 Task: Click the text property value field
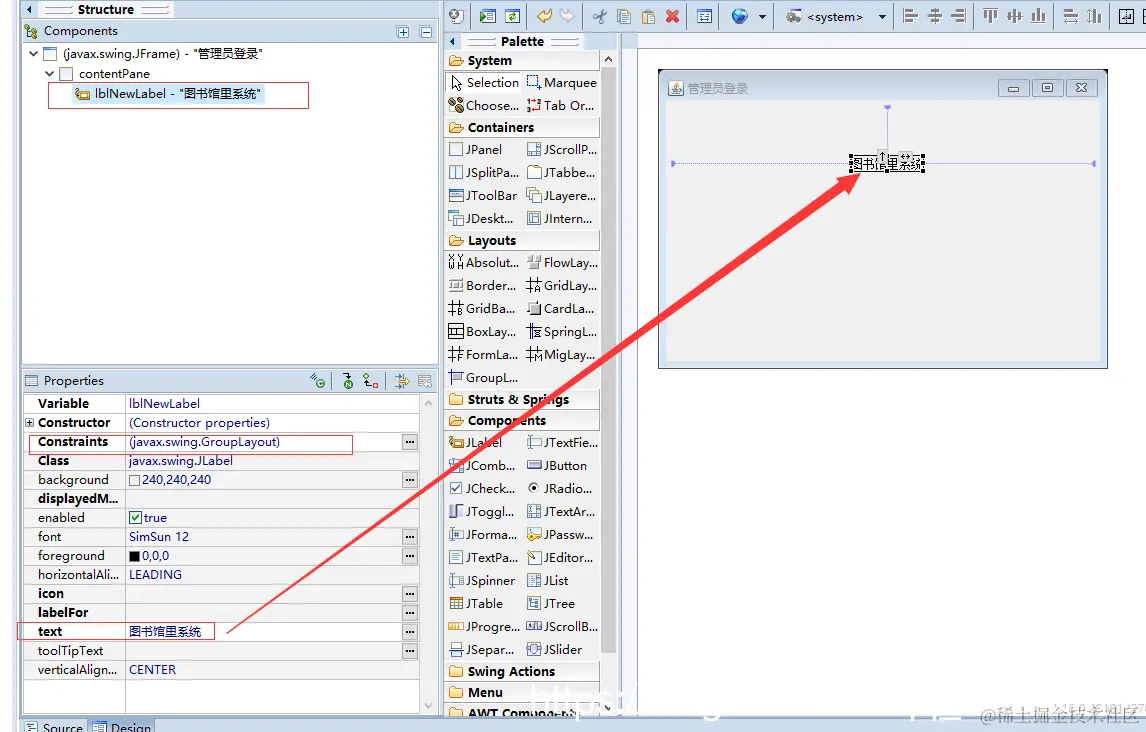click(264, 631)
